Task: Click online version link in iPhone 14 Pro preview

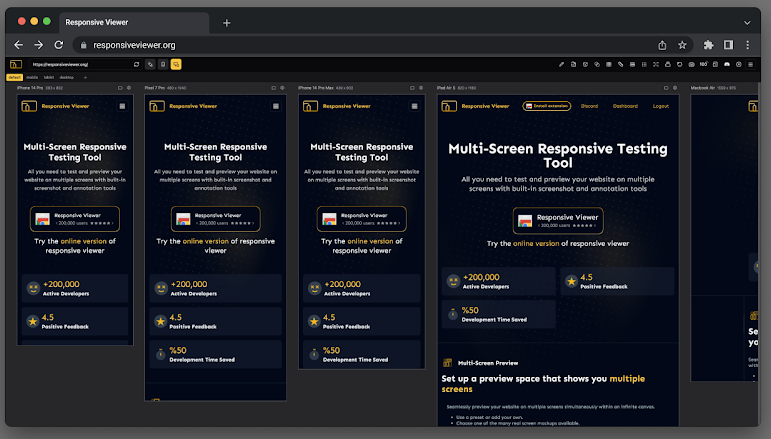Action: [x=83, y=241]
